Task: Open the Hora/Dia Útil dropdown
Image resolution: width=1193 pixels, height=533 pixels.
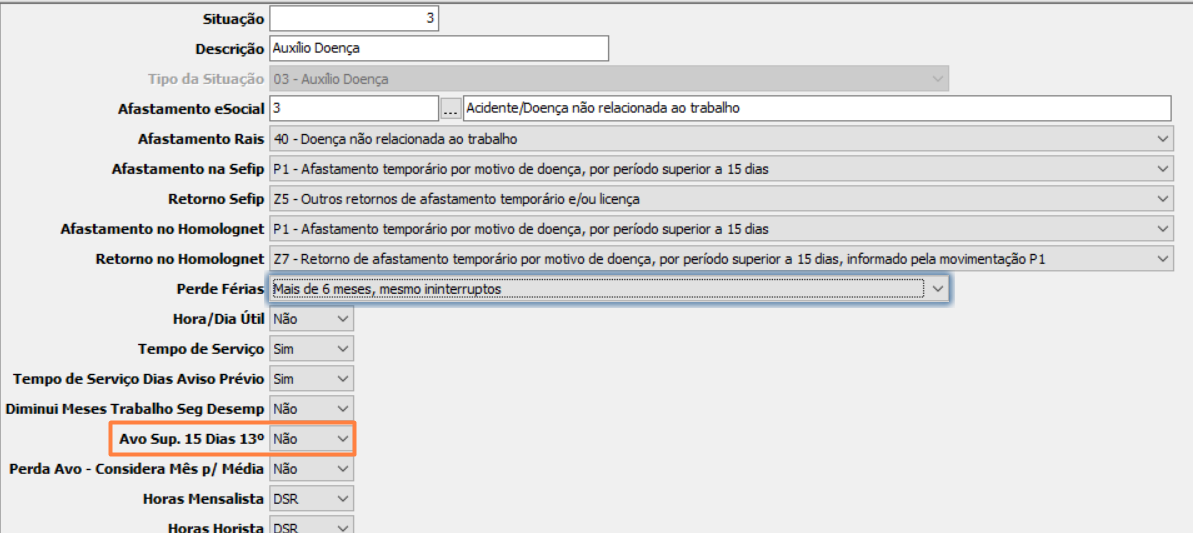Action: 311,319
